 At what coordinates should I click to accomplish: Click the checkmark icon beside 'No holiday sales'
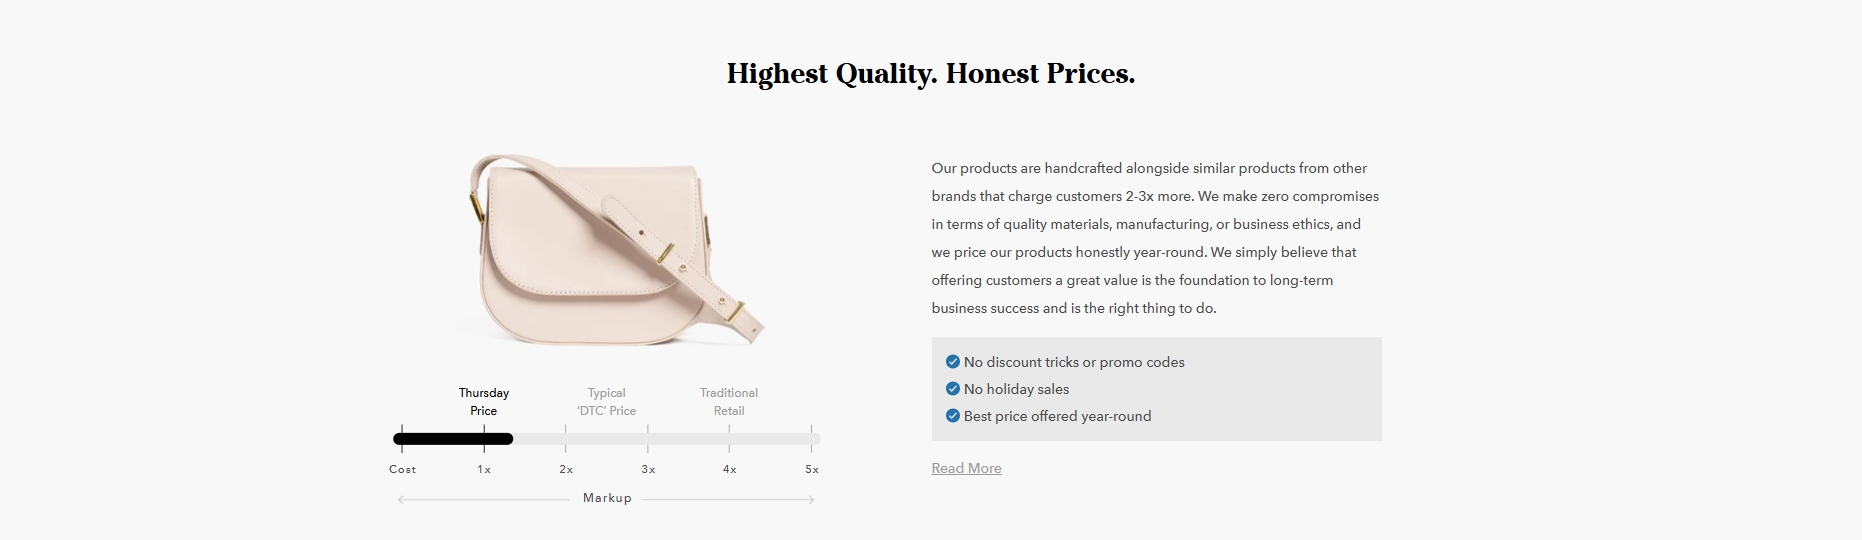952,389
